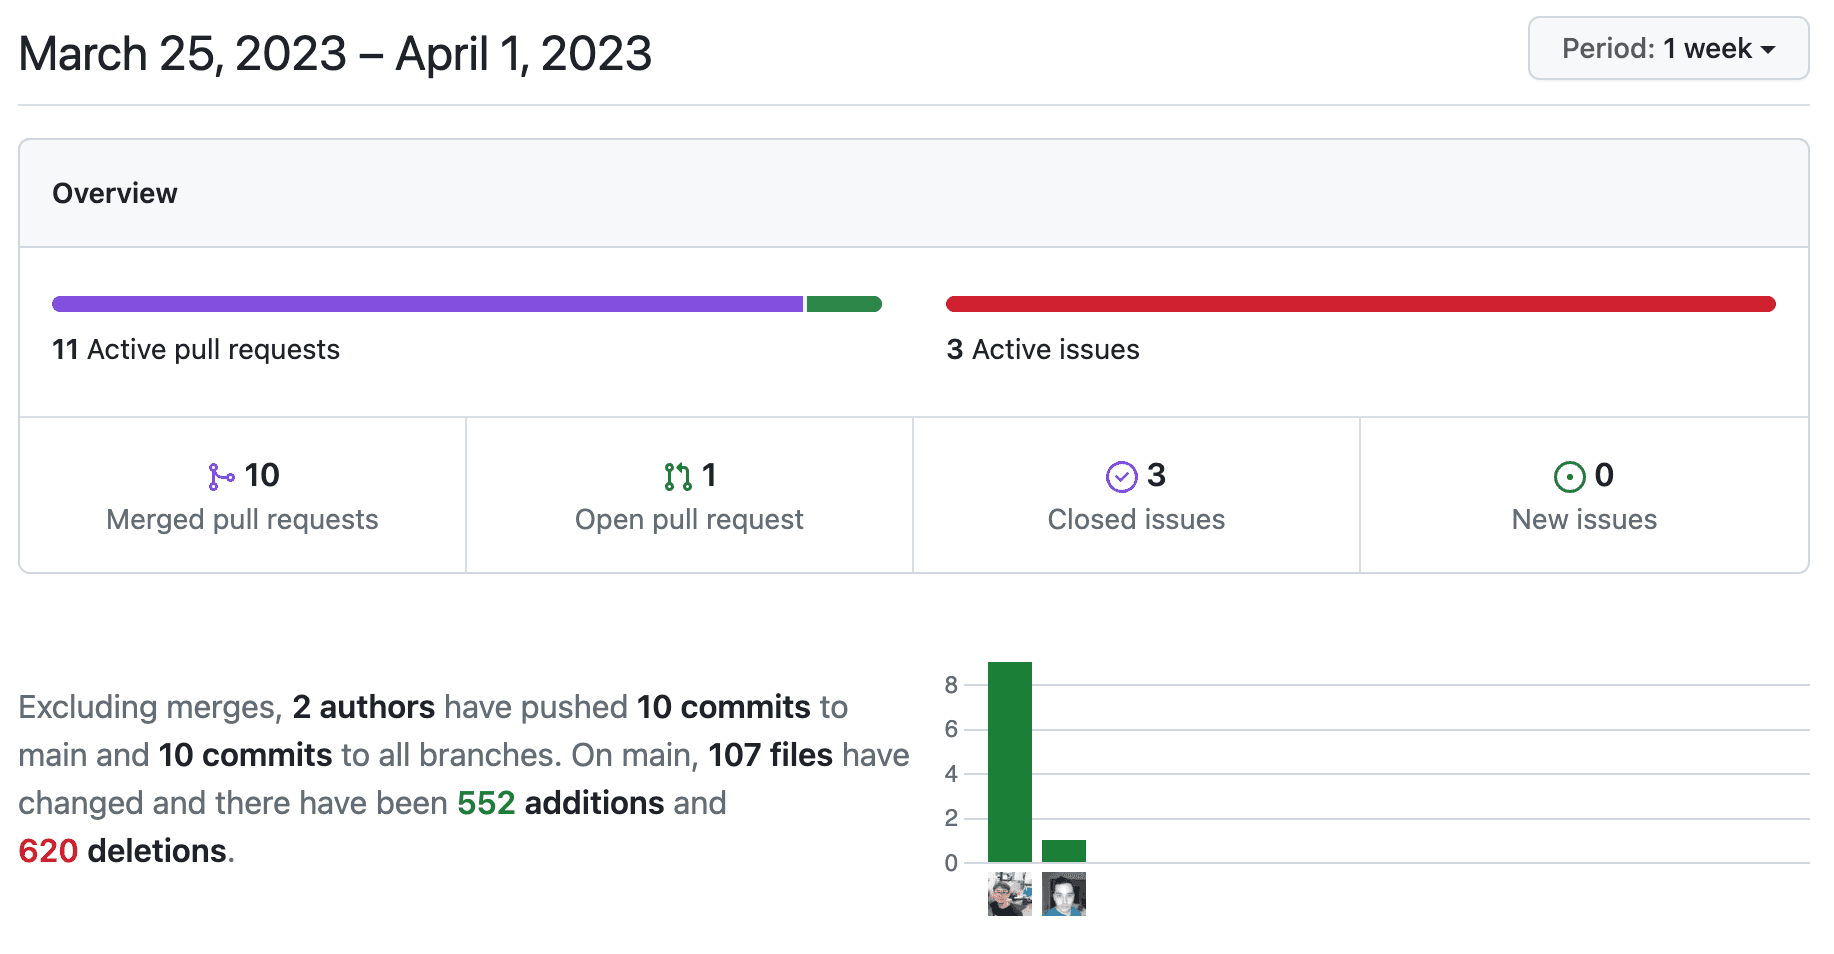Select the New issues label
1834x954 pixels.
[x=1584, y=520]
